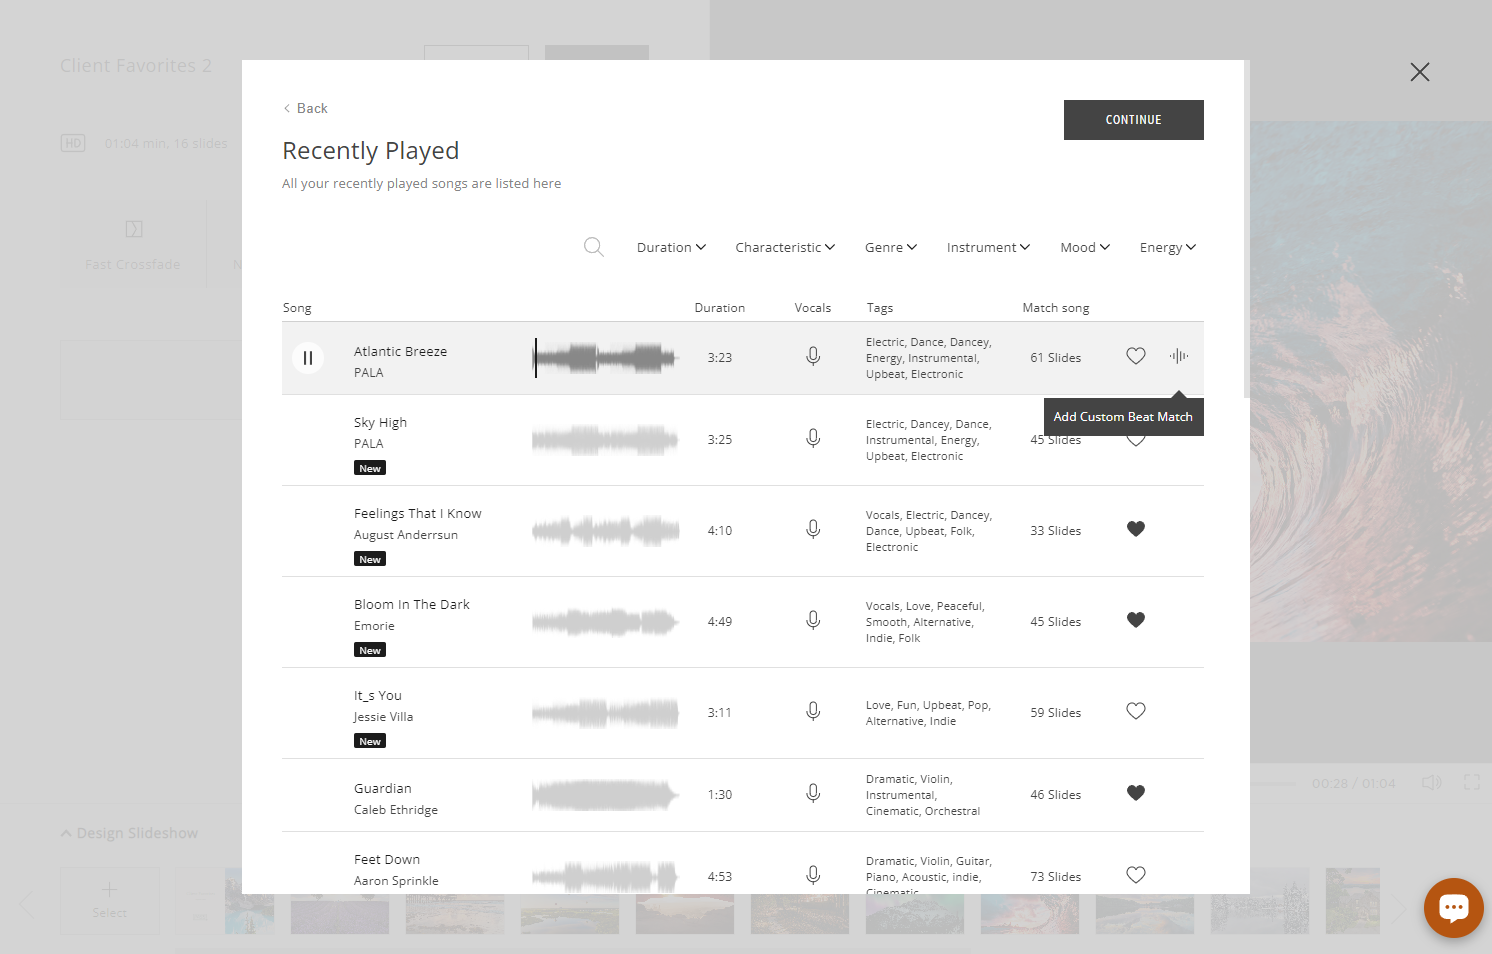This screenshot has height=954, width=1492.
Task: Click the 73 Slides match value
Action: [x=1056, y=877]
